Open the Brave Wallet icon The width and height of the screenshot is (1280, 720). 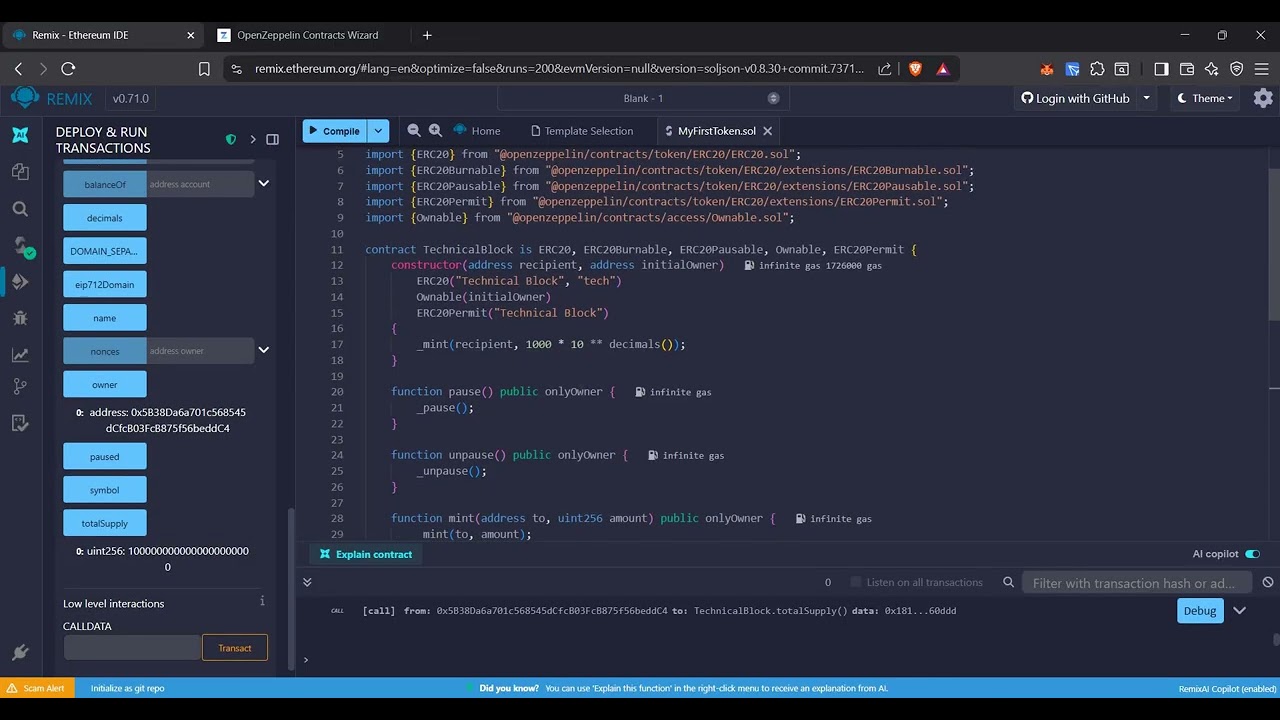pyautogui.click(x=1187, y=69)
